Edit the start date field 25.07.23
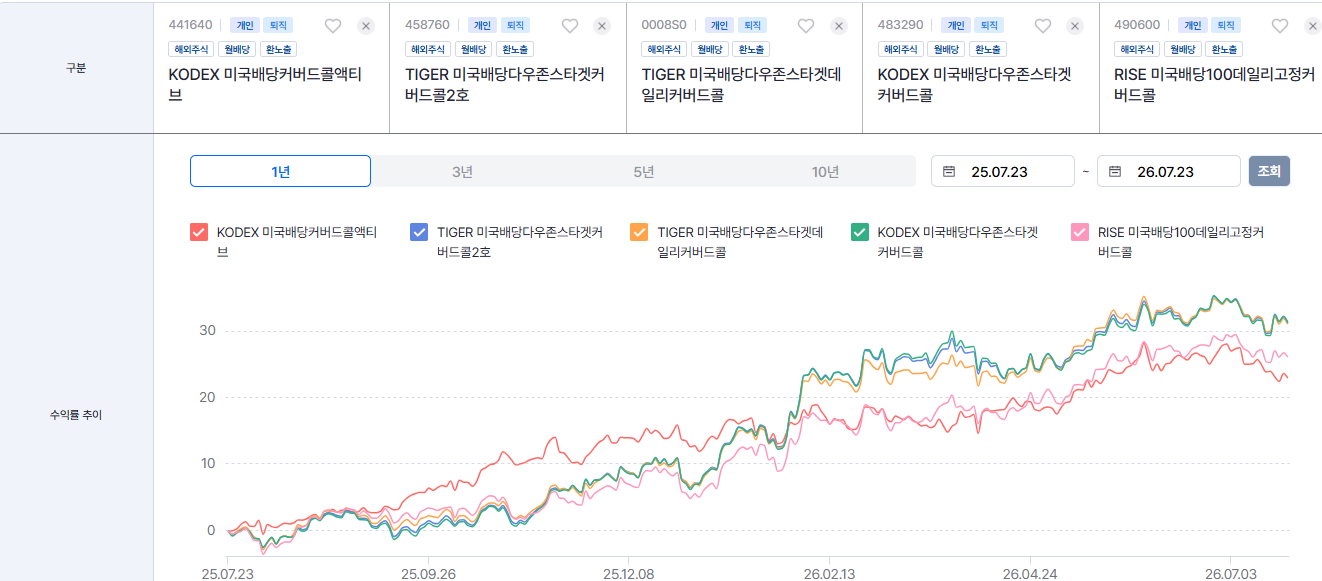1322x581 pixels. coord(1003,171)
